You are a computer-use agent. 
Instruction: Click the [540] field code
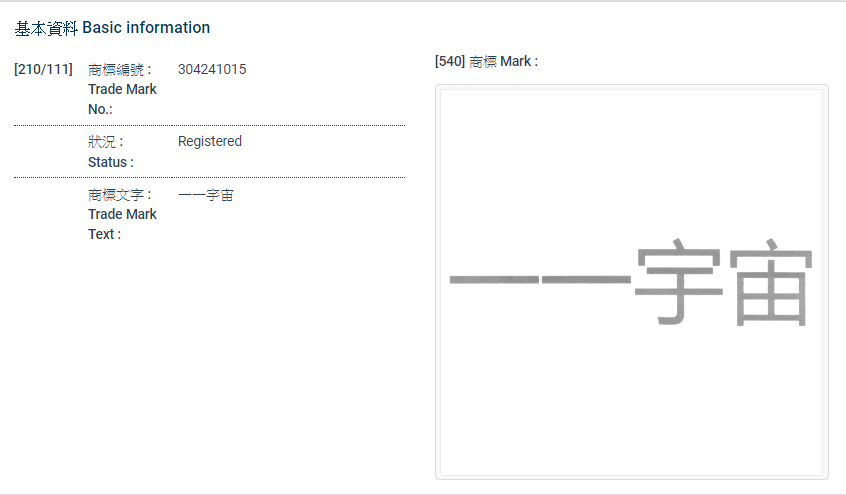tap(450, 61)
